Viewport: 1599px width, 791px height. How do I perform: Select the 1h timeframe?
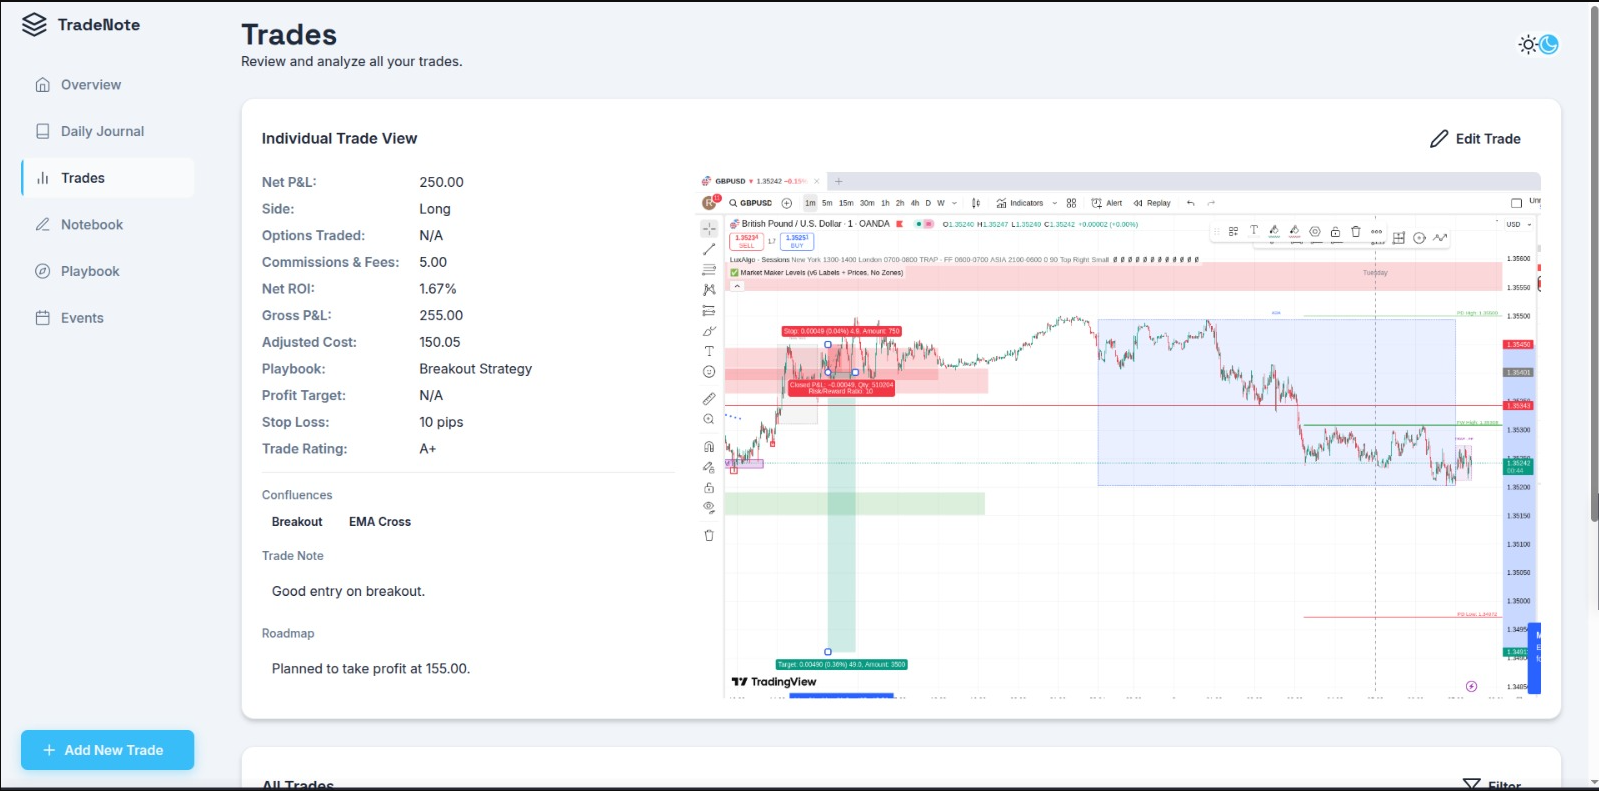(885, 203)
